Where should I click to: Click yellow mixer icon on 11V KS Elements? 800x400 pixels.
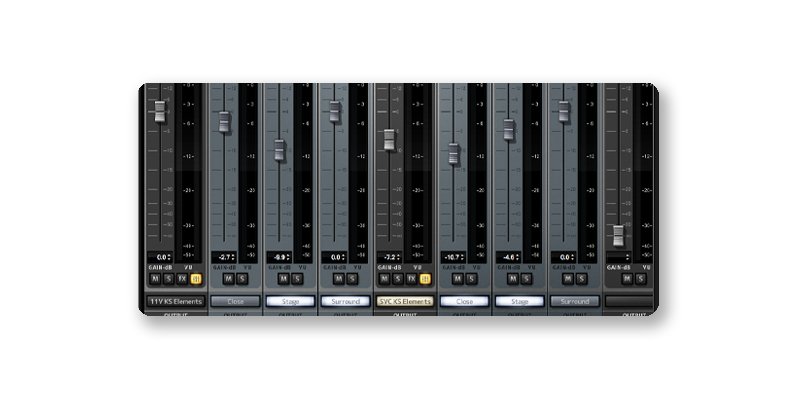coord(196,279)
